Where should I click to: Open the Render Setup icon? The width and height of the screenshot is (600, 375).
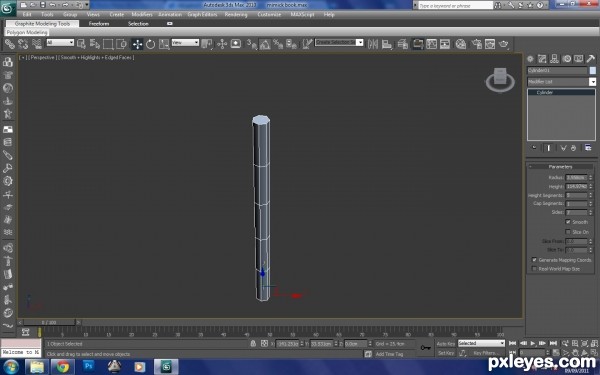point(476,44)
